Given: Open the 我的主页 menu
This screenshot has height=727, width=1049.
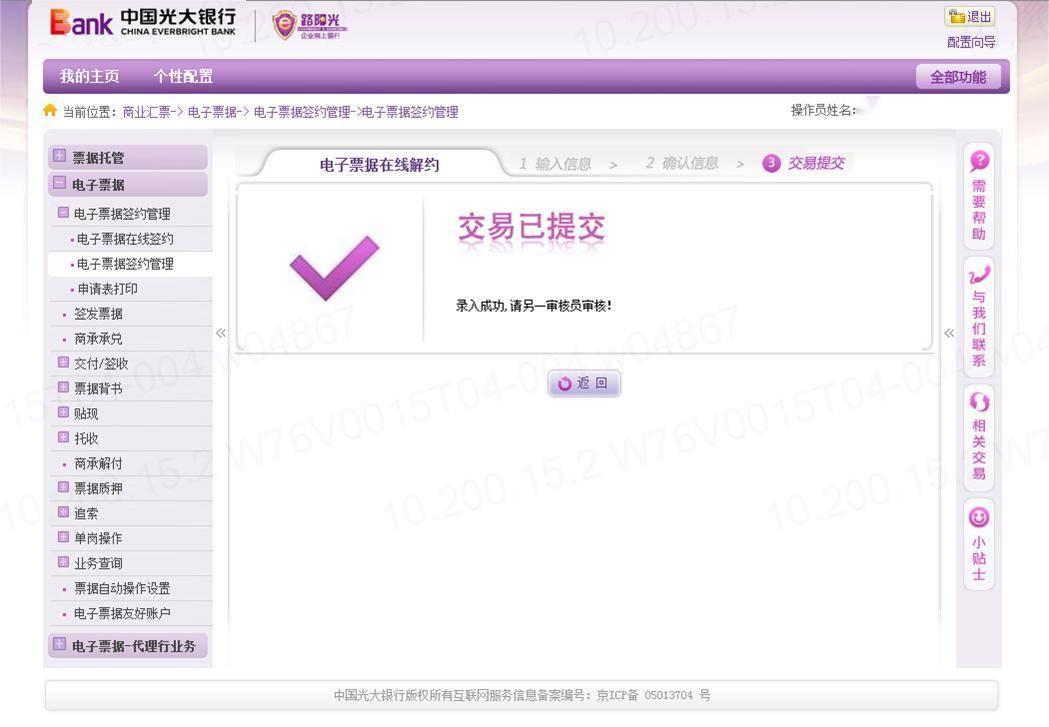Looking at the screenshot, I should coord(90,76).
